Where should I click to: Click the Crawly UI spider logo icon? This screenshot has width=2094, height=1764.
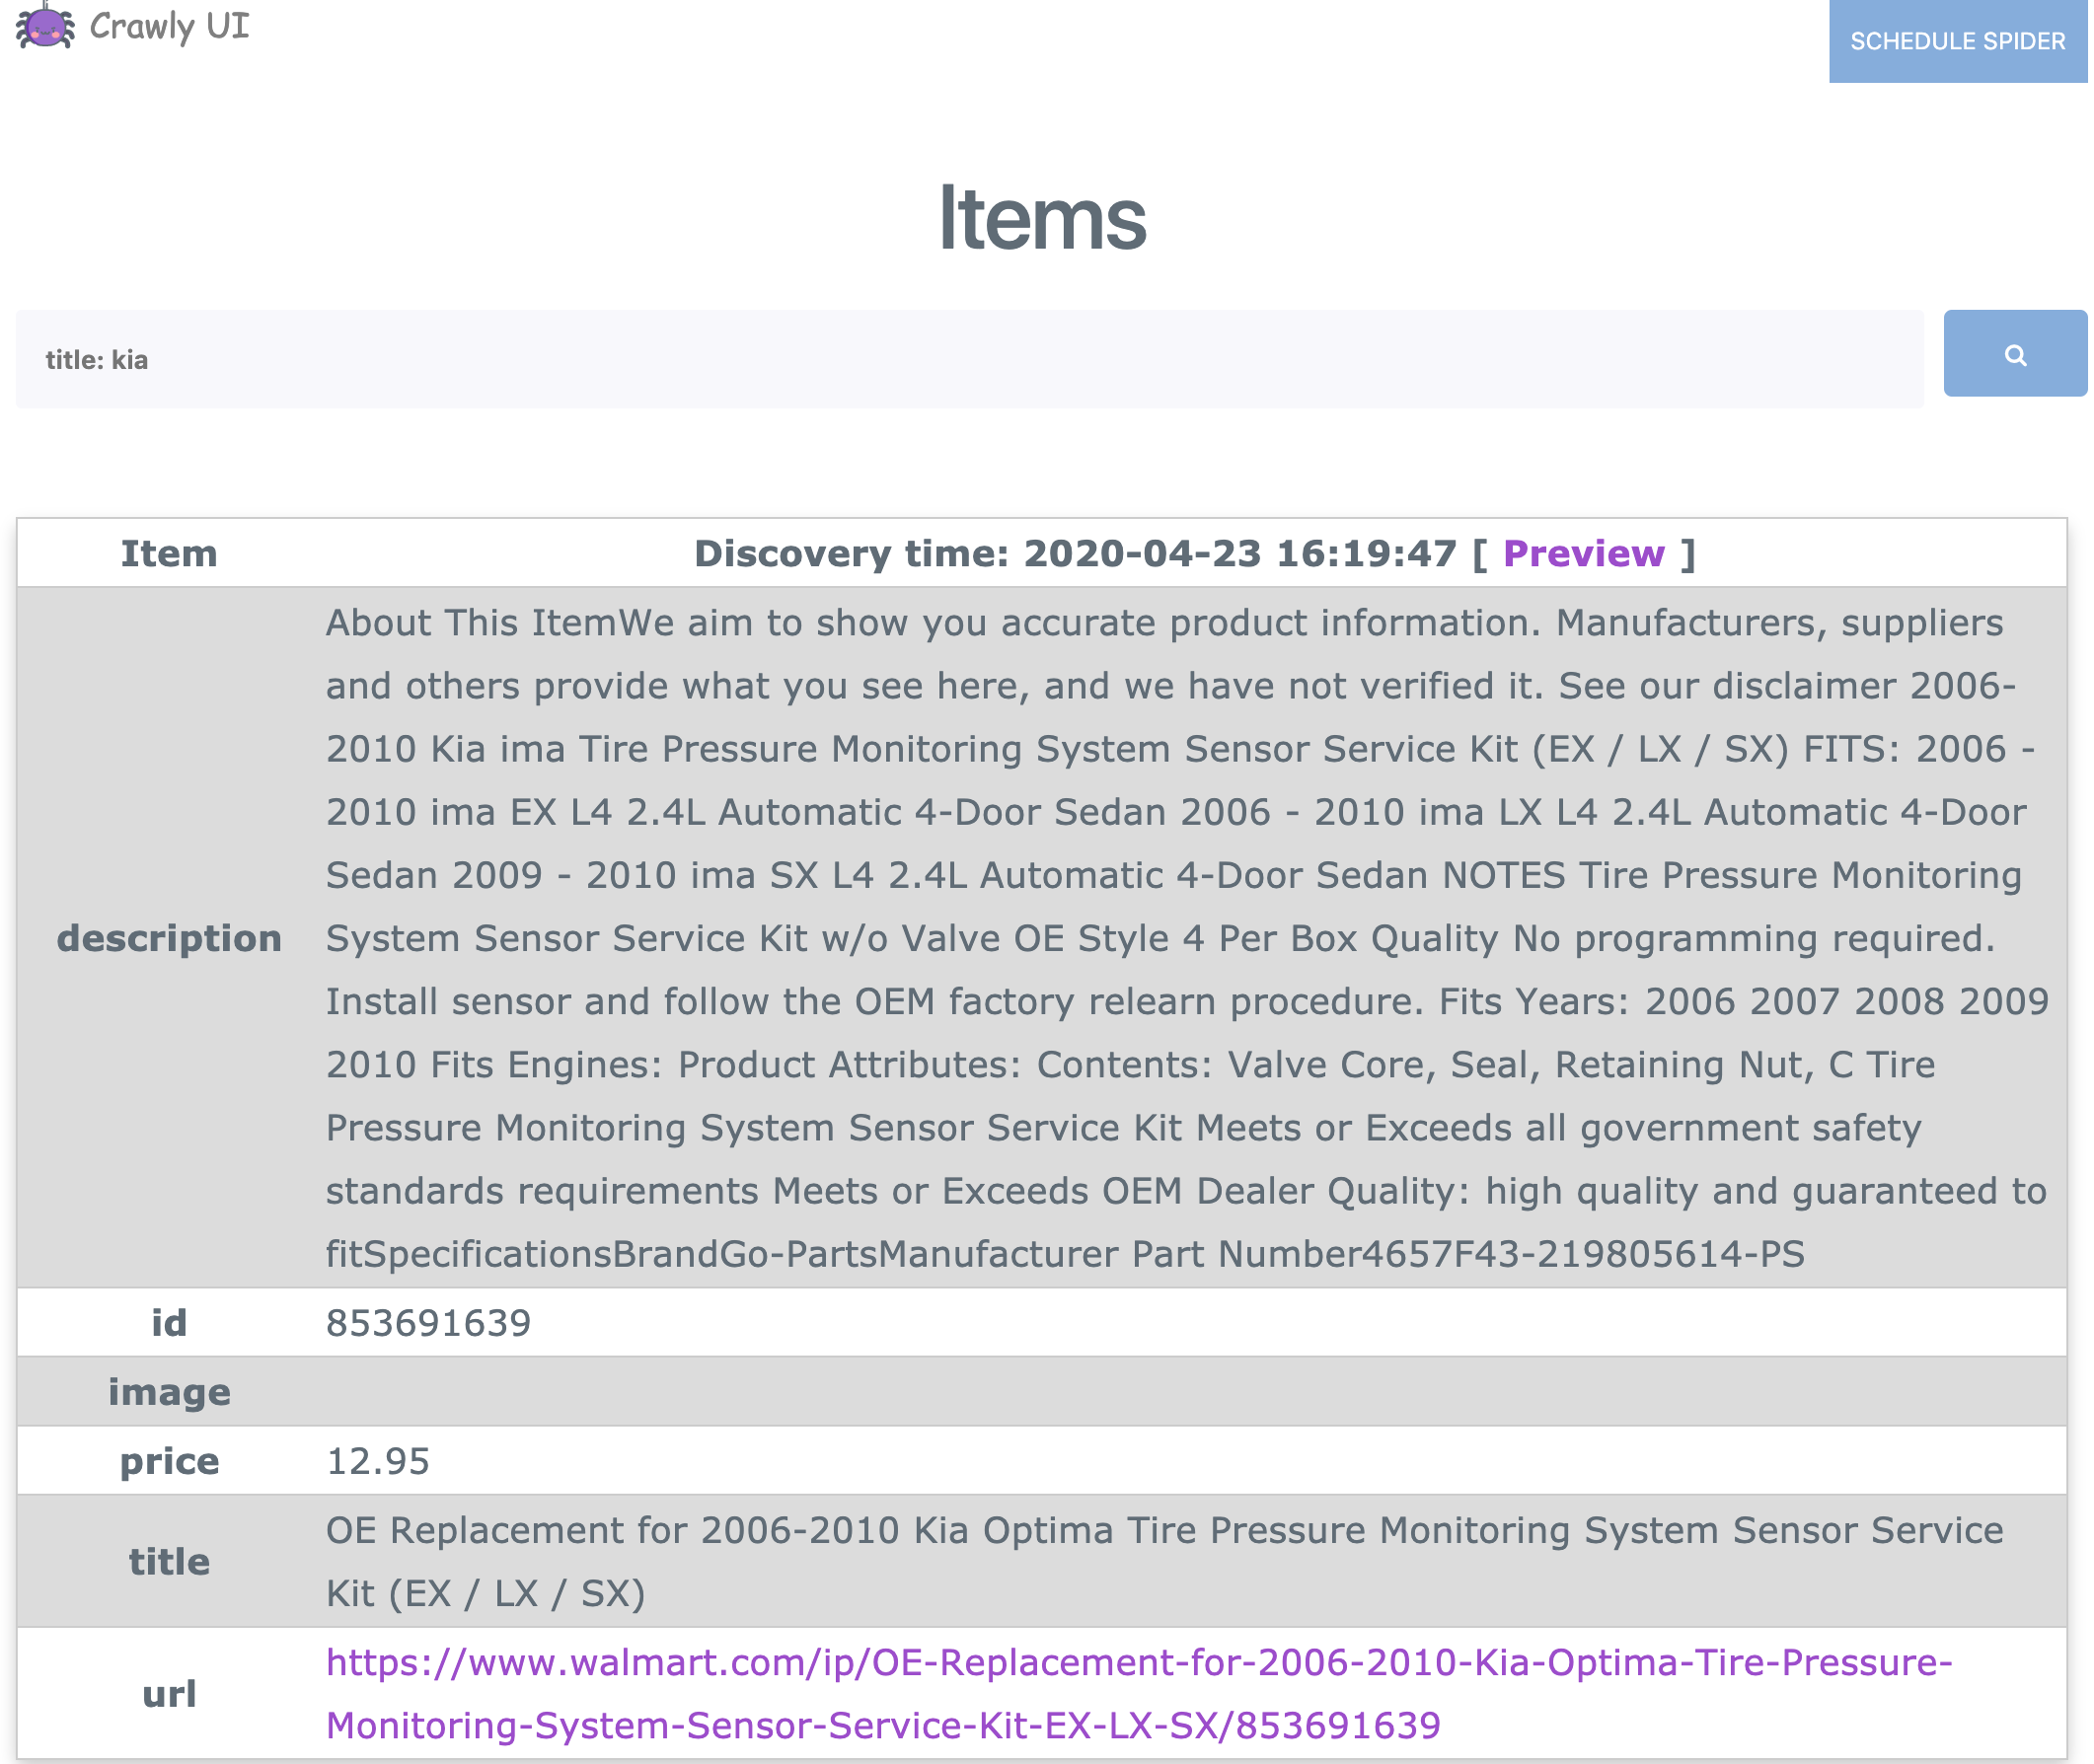(44, 26)
